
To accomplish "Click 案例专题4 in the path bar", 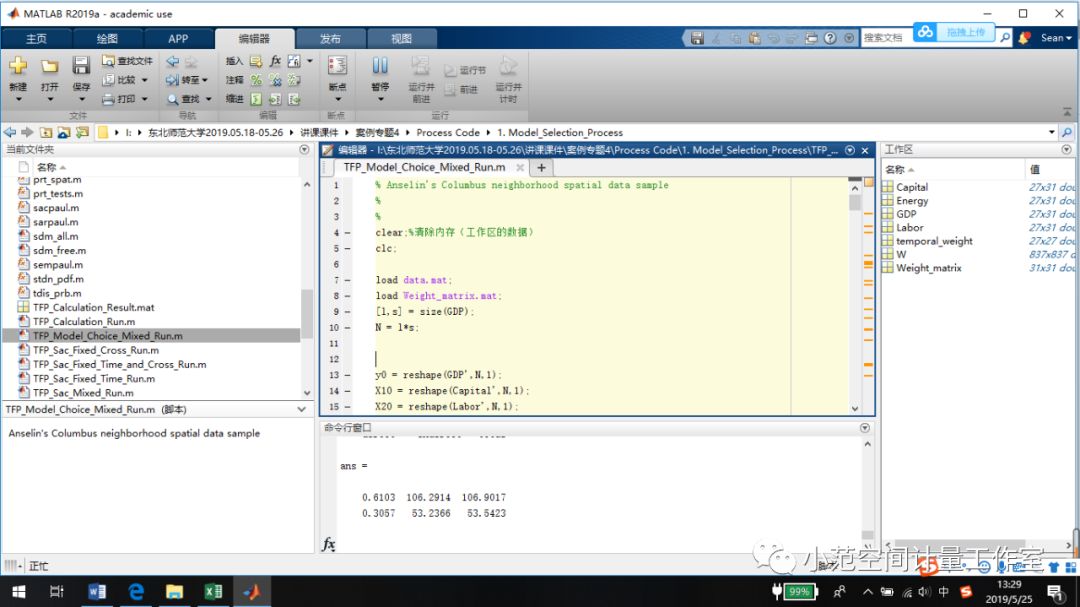I will pyautogui.click(x=377, y=132).
